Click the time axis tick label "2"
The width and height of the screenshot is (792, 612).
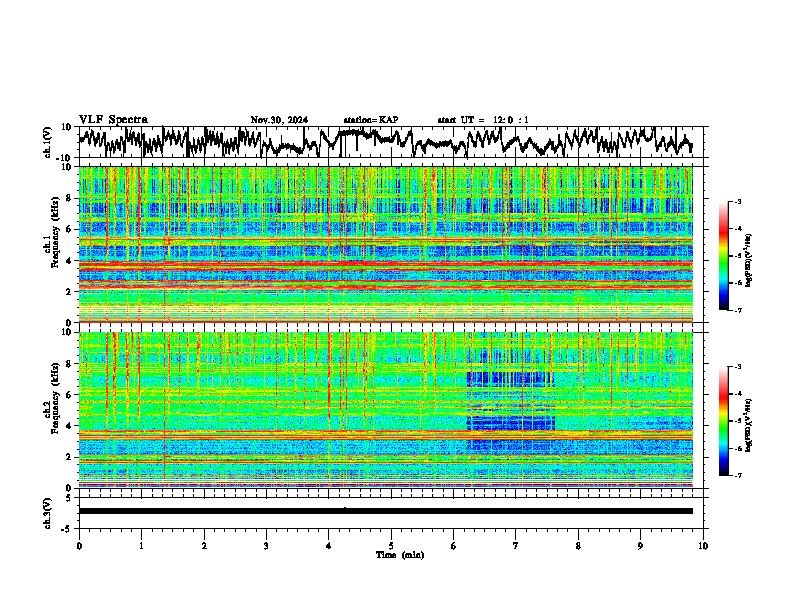point(204,546)
